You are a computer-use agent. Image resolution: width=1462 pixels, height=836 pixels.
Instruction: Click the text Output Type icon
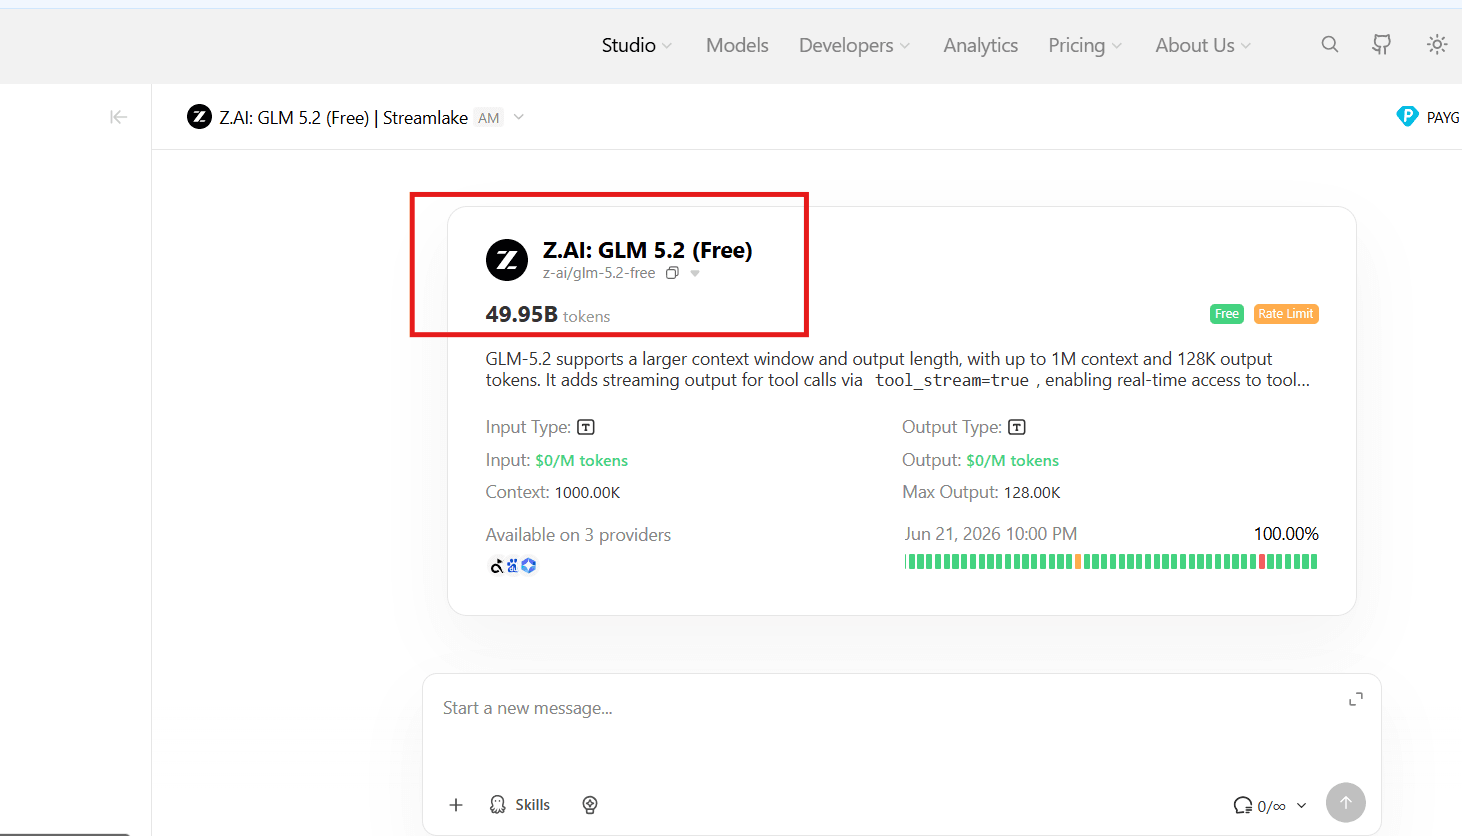(x=1017, y=427)
